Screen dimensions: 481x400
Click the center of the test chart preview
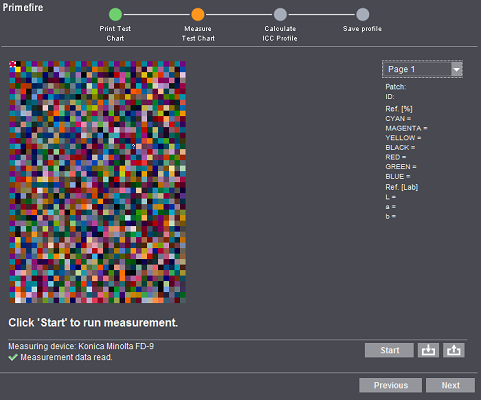pos(98,182)
